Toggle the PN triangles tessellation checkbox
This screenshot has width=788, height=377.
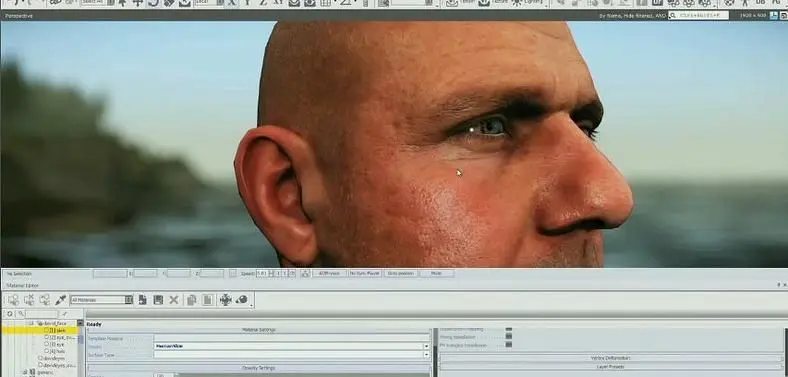509,345
